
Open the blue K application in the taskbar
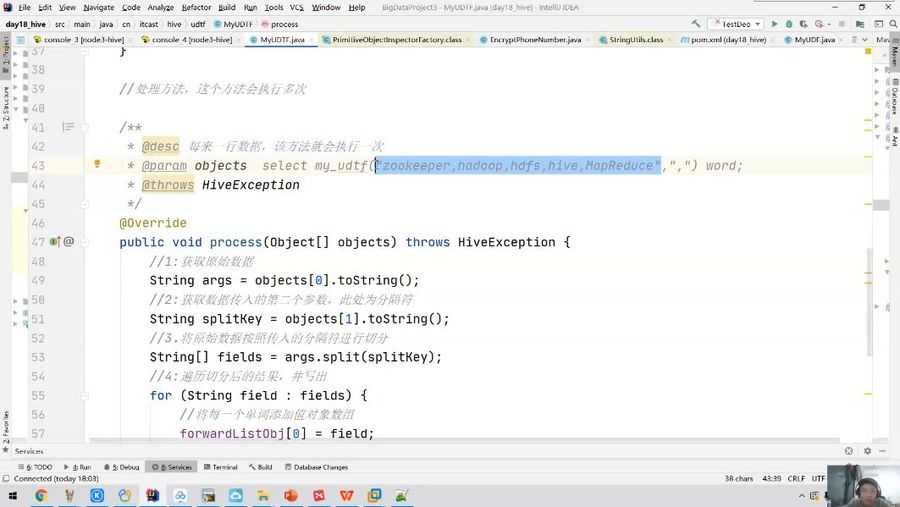coord(96,496)
